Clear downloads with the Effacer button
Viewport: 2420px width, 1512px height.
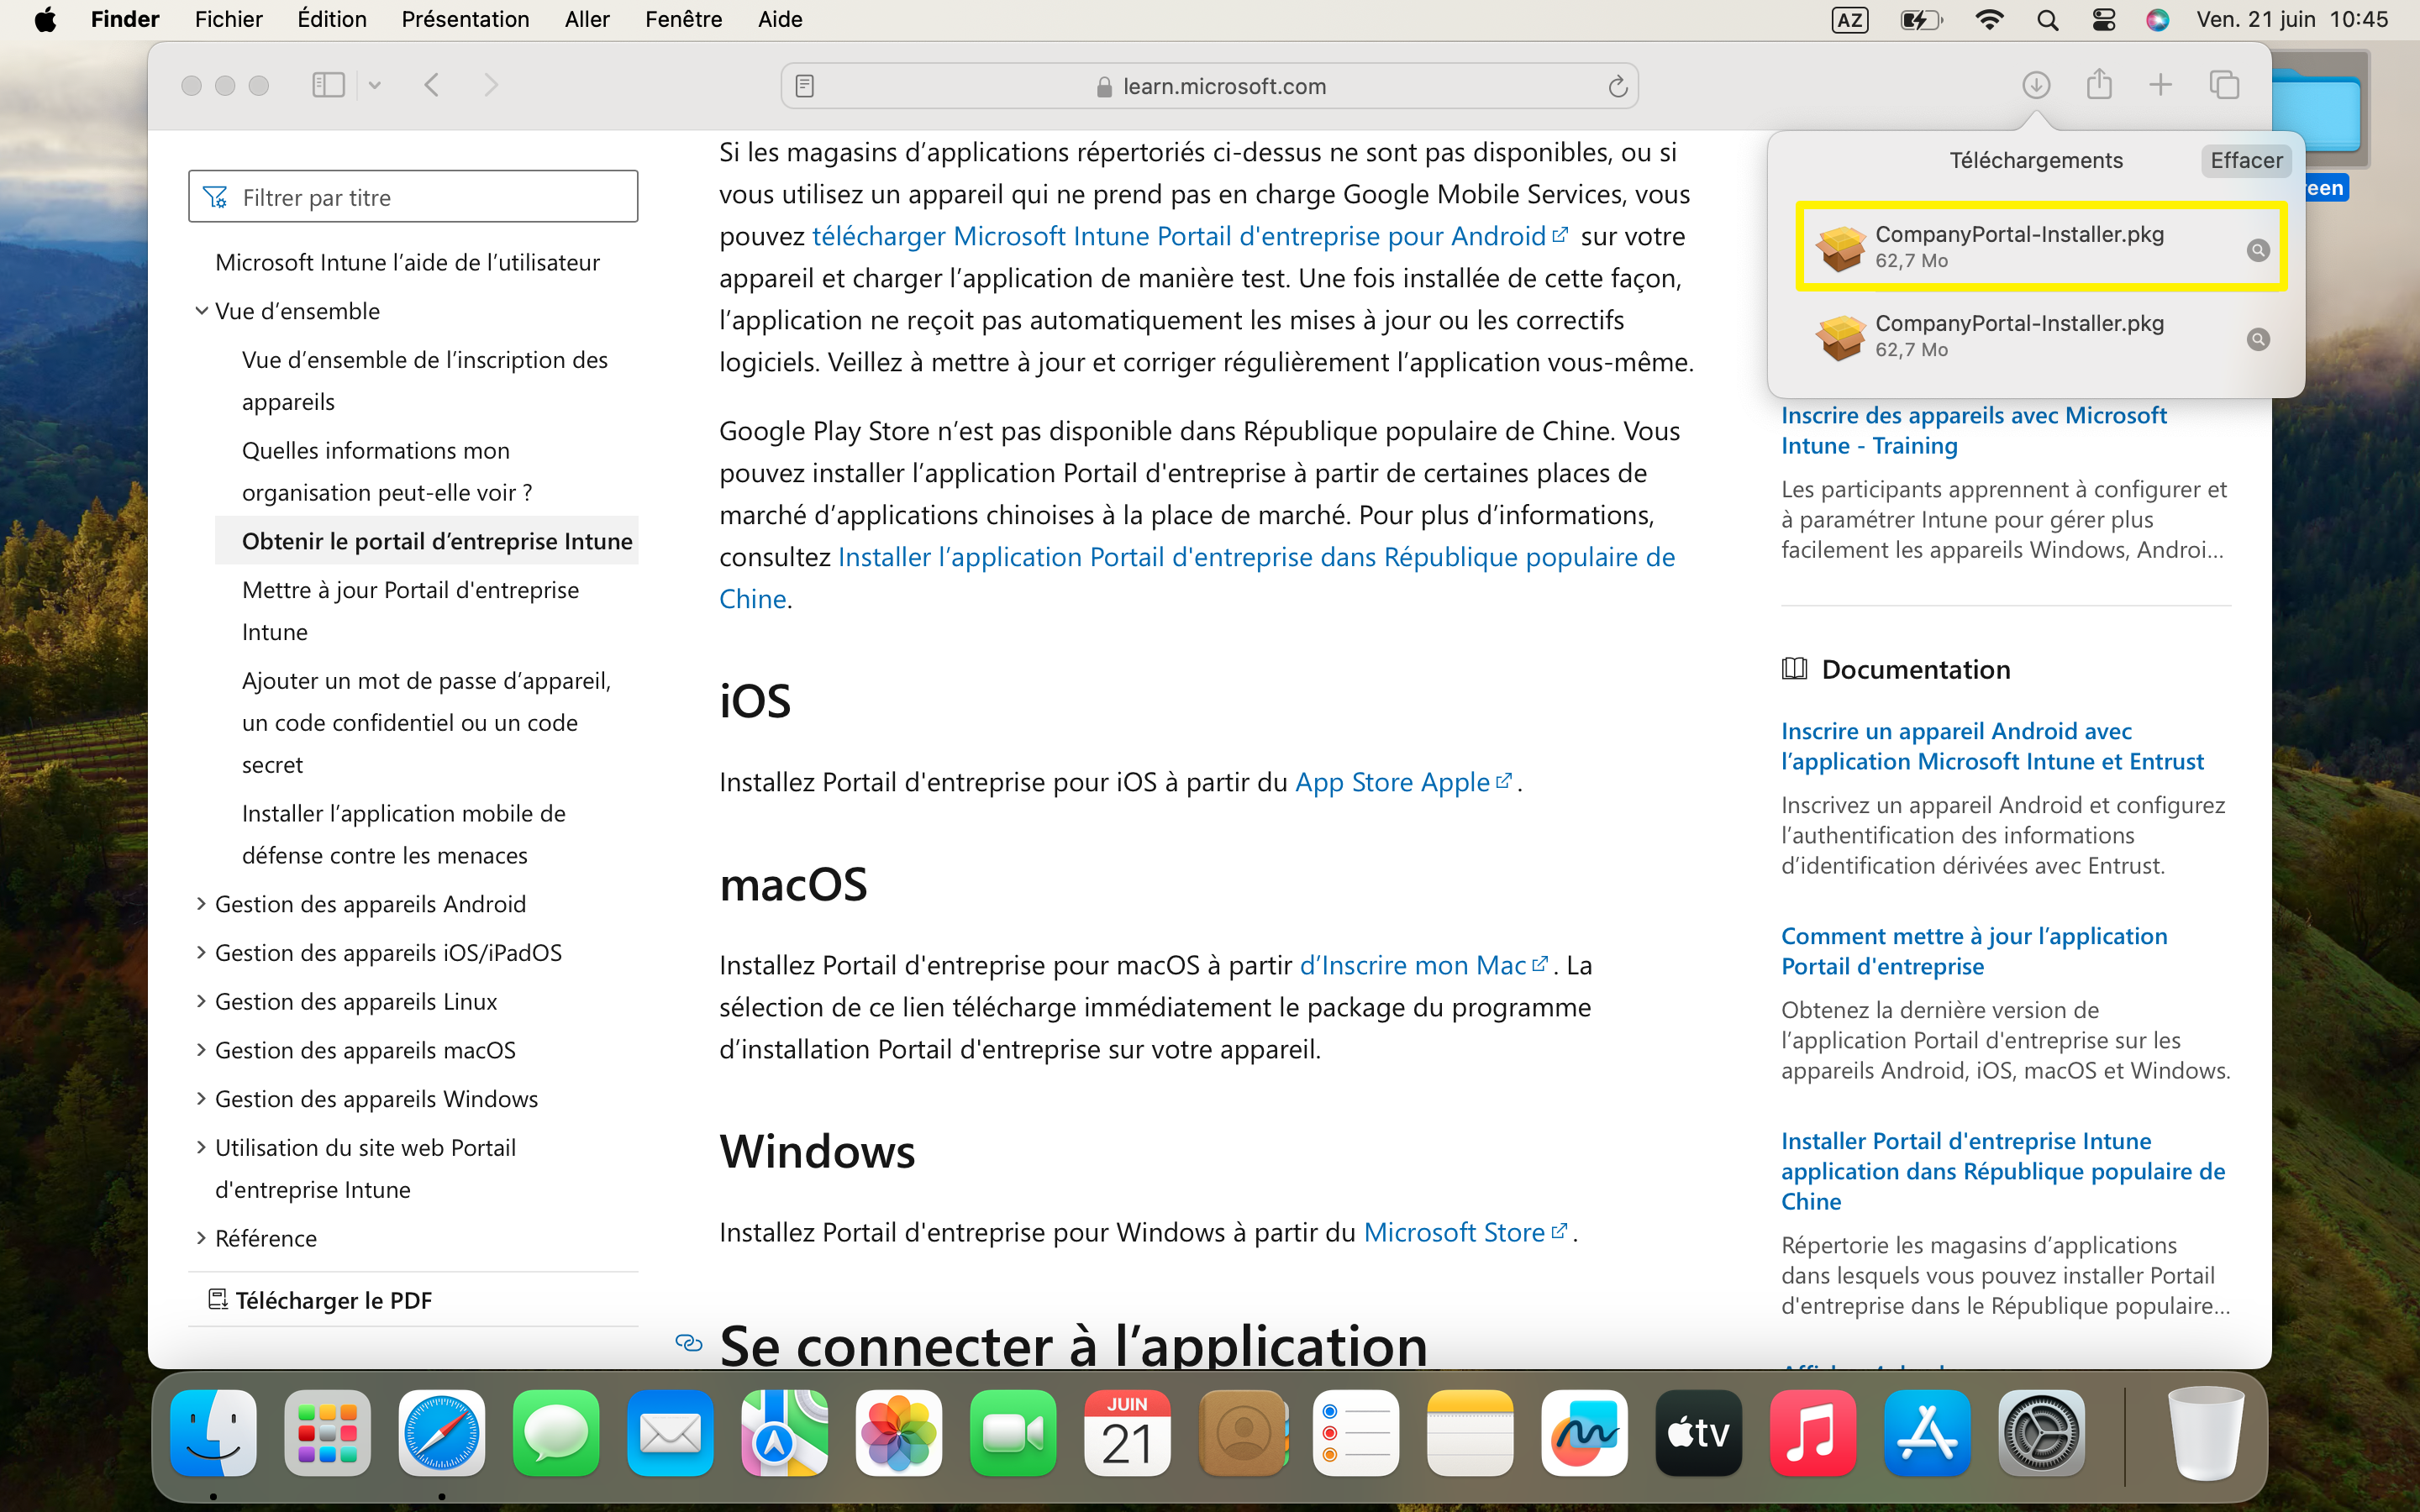[x=2246, y=160]
